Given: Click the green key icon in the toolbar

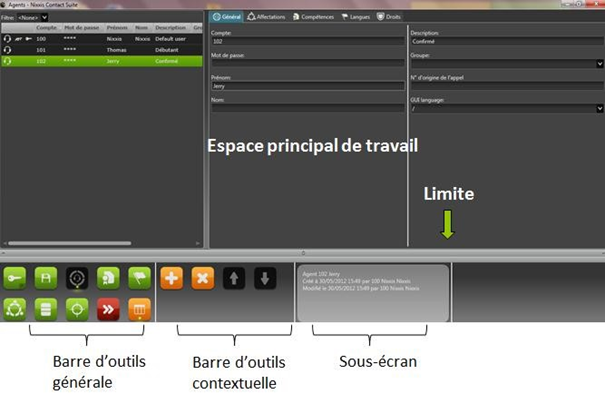Looking at the screenshot, I should tap(15, 278).
